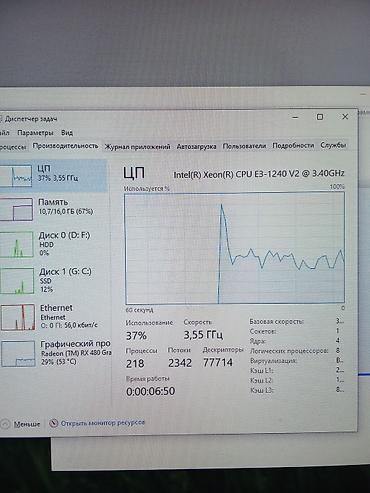The height and width of the screenshot is (493, 370).
Task: Click the Меньше button label
Action: 27,424
